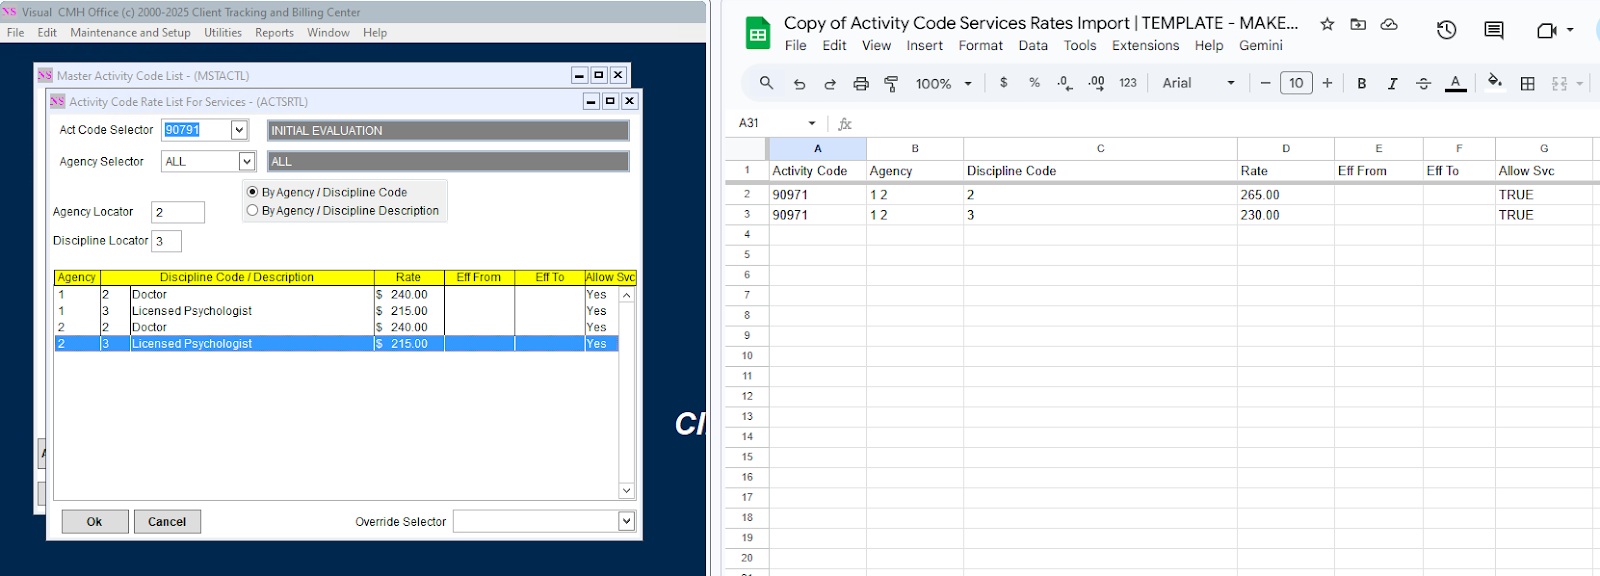Open the Arial font dropdown

point(1199,83)
